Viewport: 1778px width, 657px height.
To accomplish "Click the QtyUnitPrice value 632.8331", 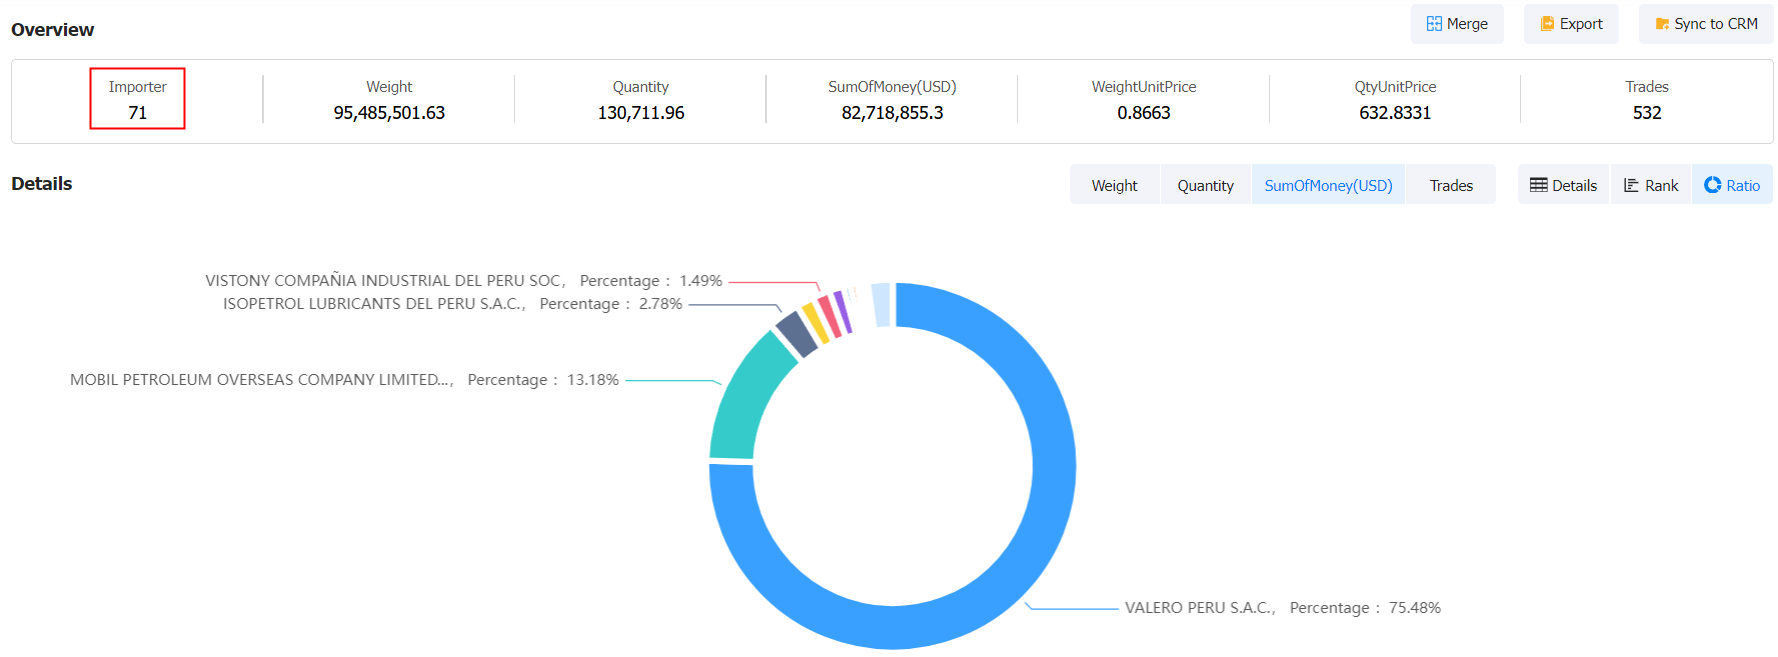I will (1395, 113).
